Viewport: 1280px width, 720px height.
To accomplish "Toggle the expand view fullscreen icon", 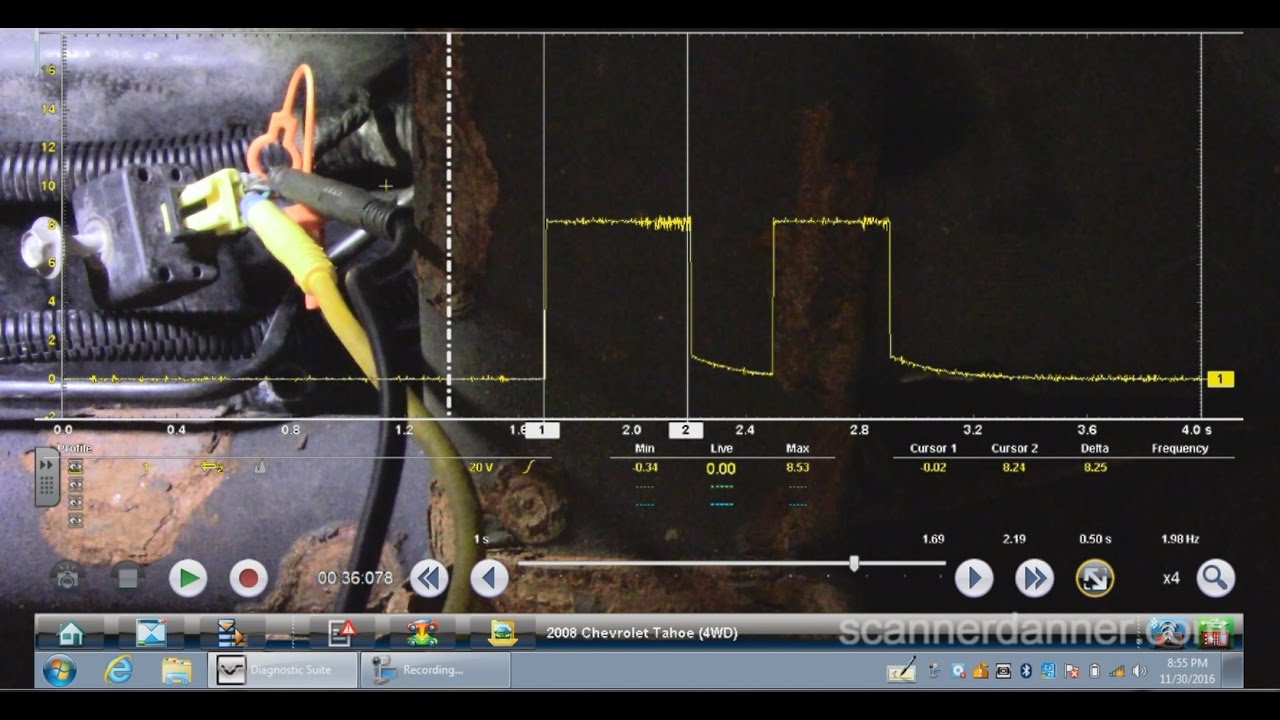I will tap(1094, 578).
